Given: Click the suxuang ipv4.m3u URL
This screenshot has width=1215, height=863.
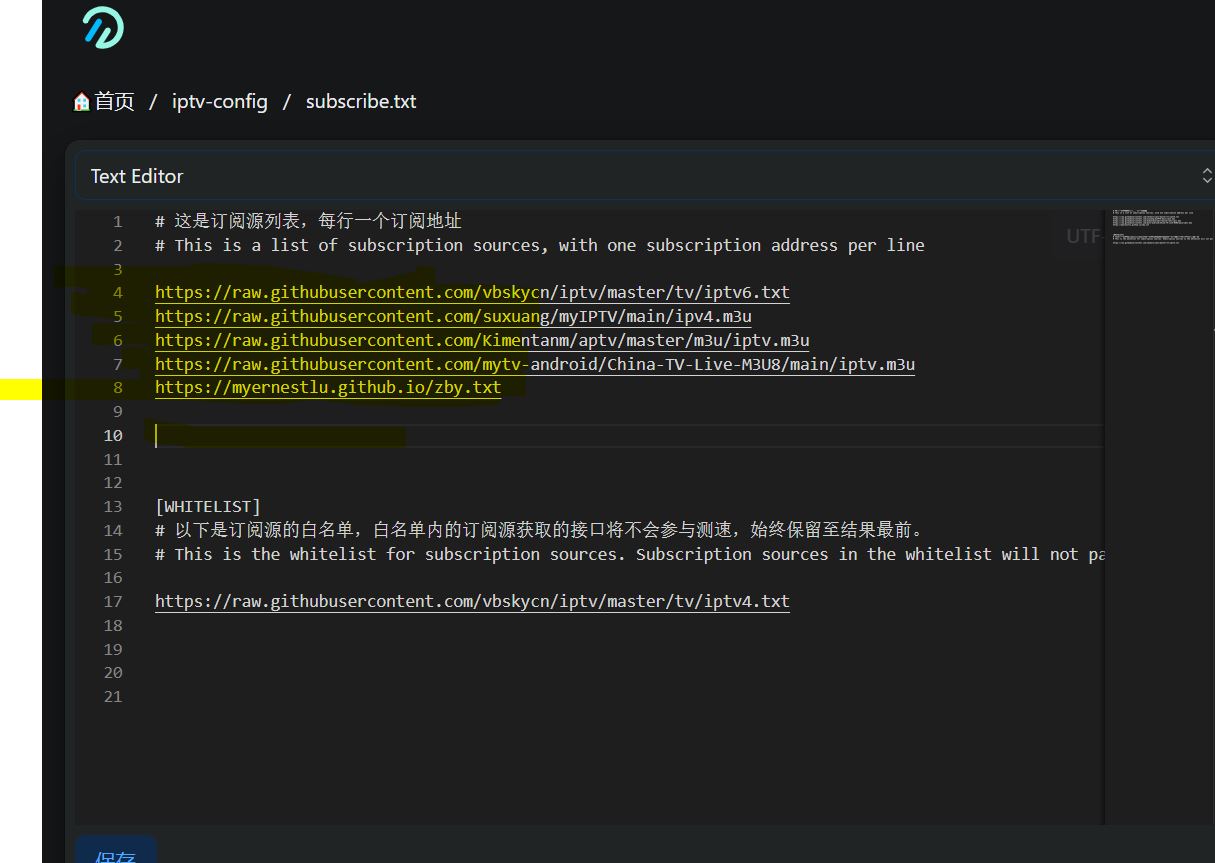Looking at the screenshot, I should pos(453,317).
